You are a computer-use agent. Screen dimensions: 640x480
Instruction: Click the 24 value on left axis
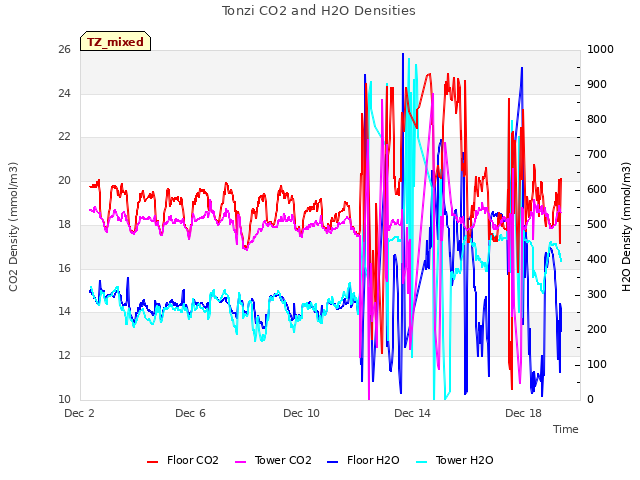(x=64, y=93)
